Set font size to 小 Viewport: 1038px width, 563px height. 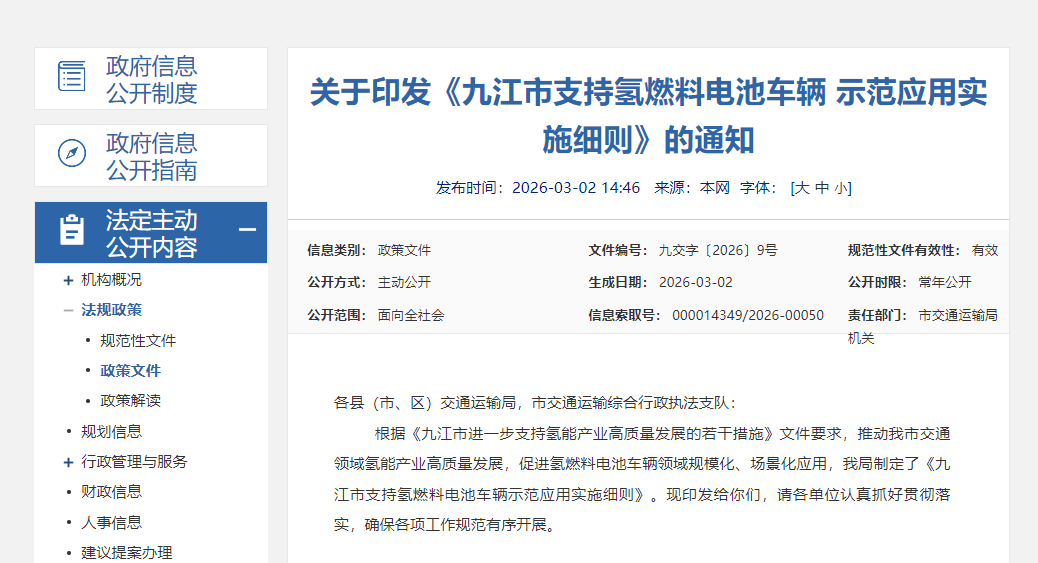[x=841, y=188]
